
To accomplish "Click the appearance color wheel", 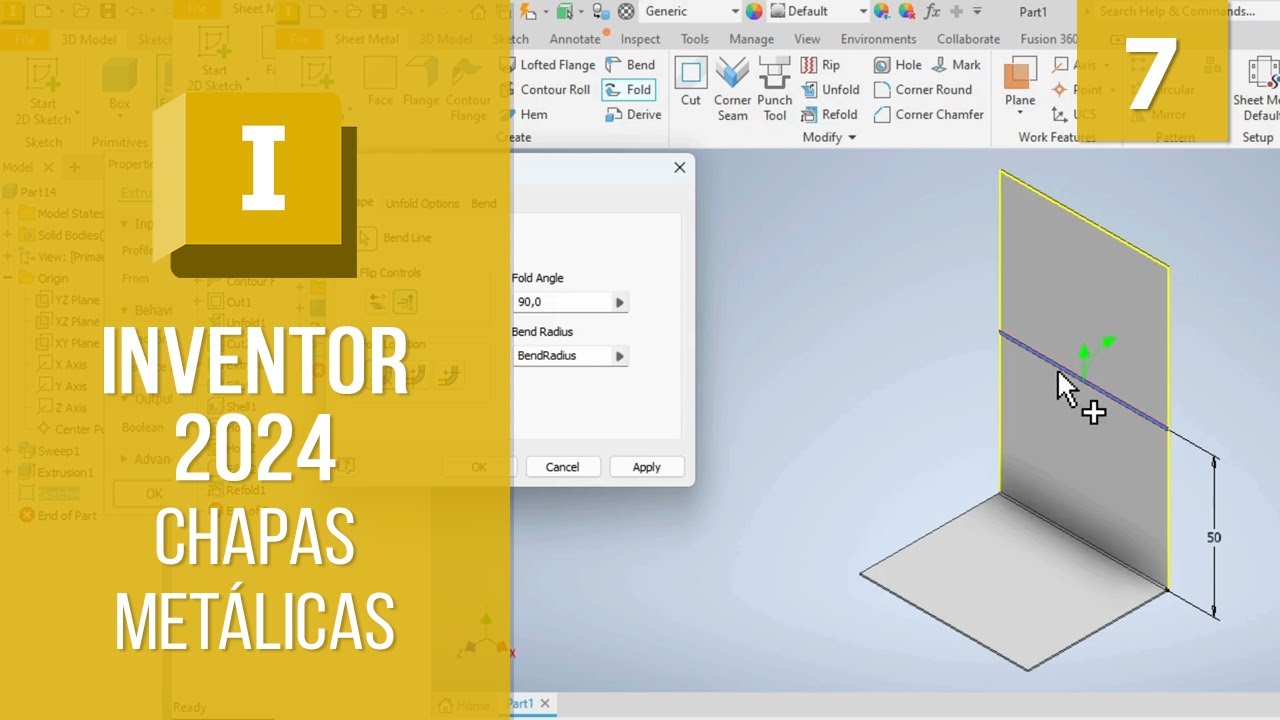I will coord(754,11).
